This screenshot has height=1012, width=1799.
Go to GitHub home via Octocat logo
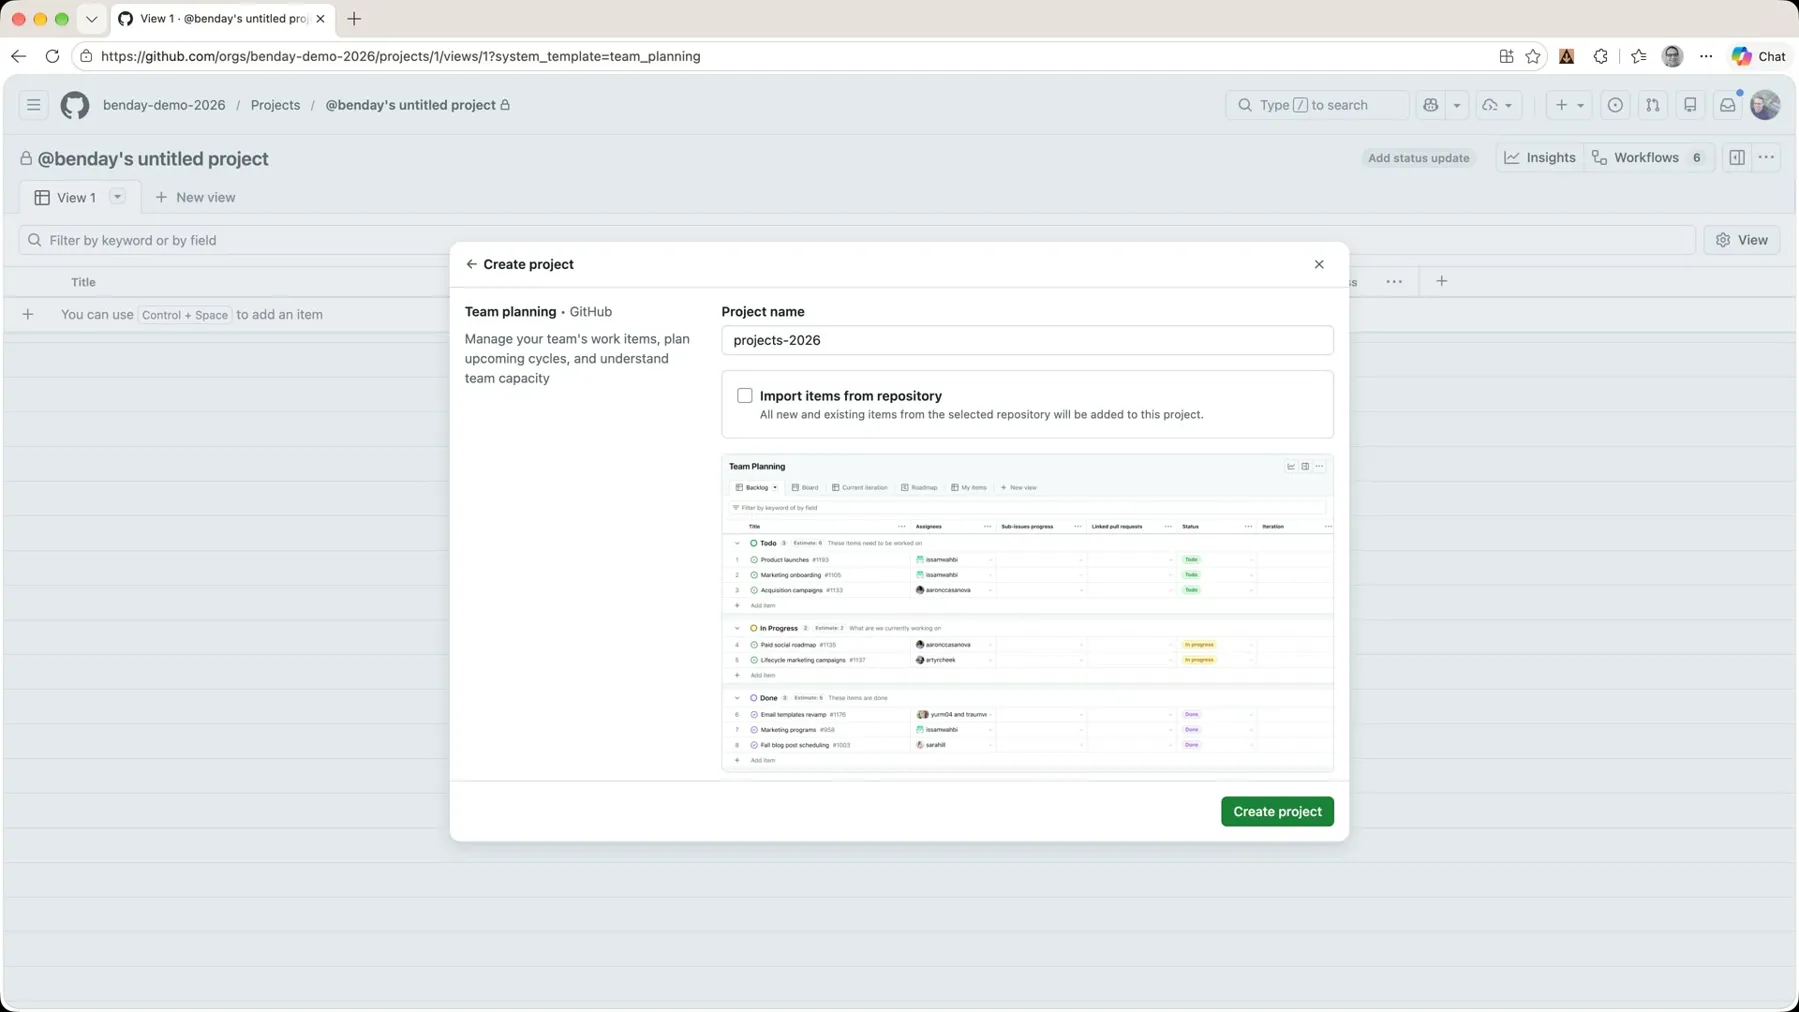pos(75,105)
